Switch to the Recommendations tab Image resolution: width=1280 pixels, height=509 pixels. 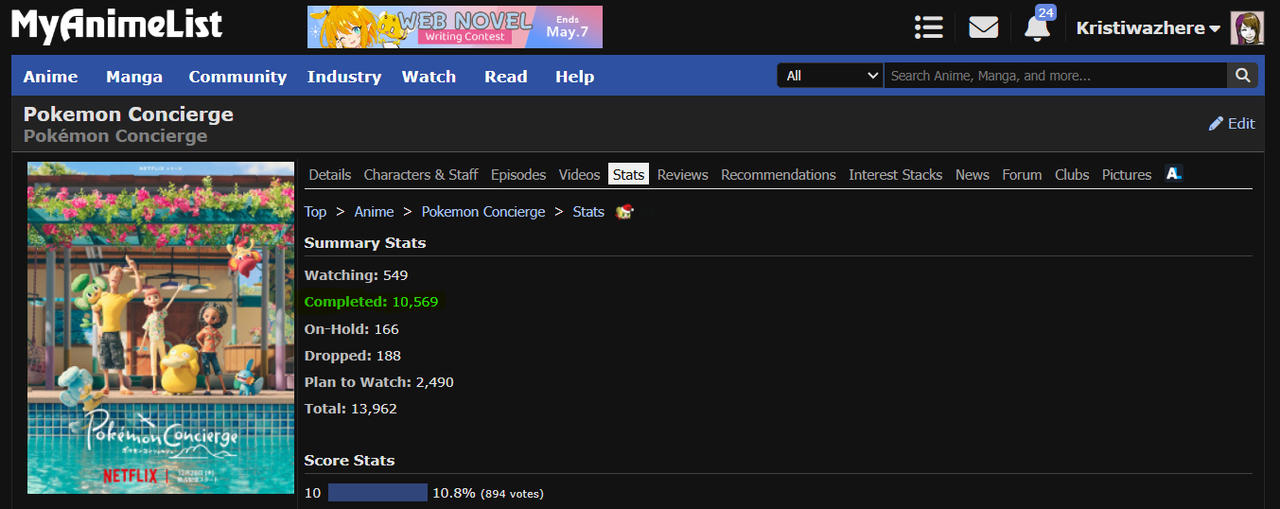tap(778, 174)
